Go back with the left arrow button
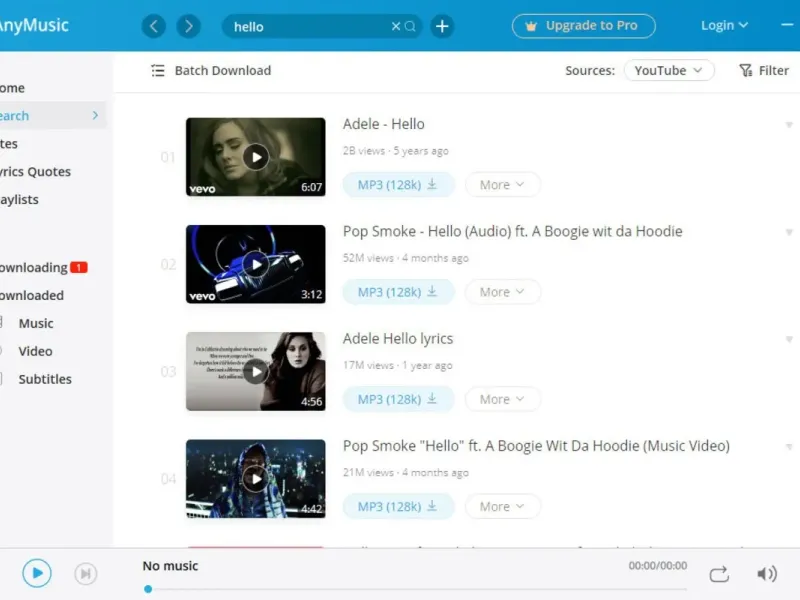 (x=154, y=26)
